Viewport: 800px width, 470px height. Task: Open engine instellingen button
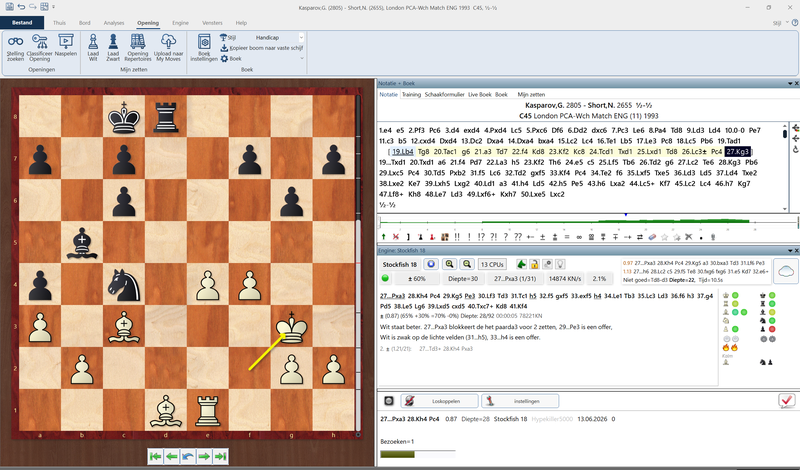[x=520, y=401]
